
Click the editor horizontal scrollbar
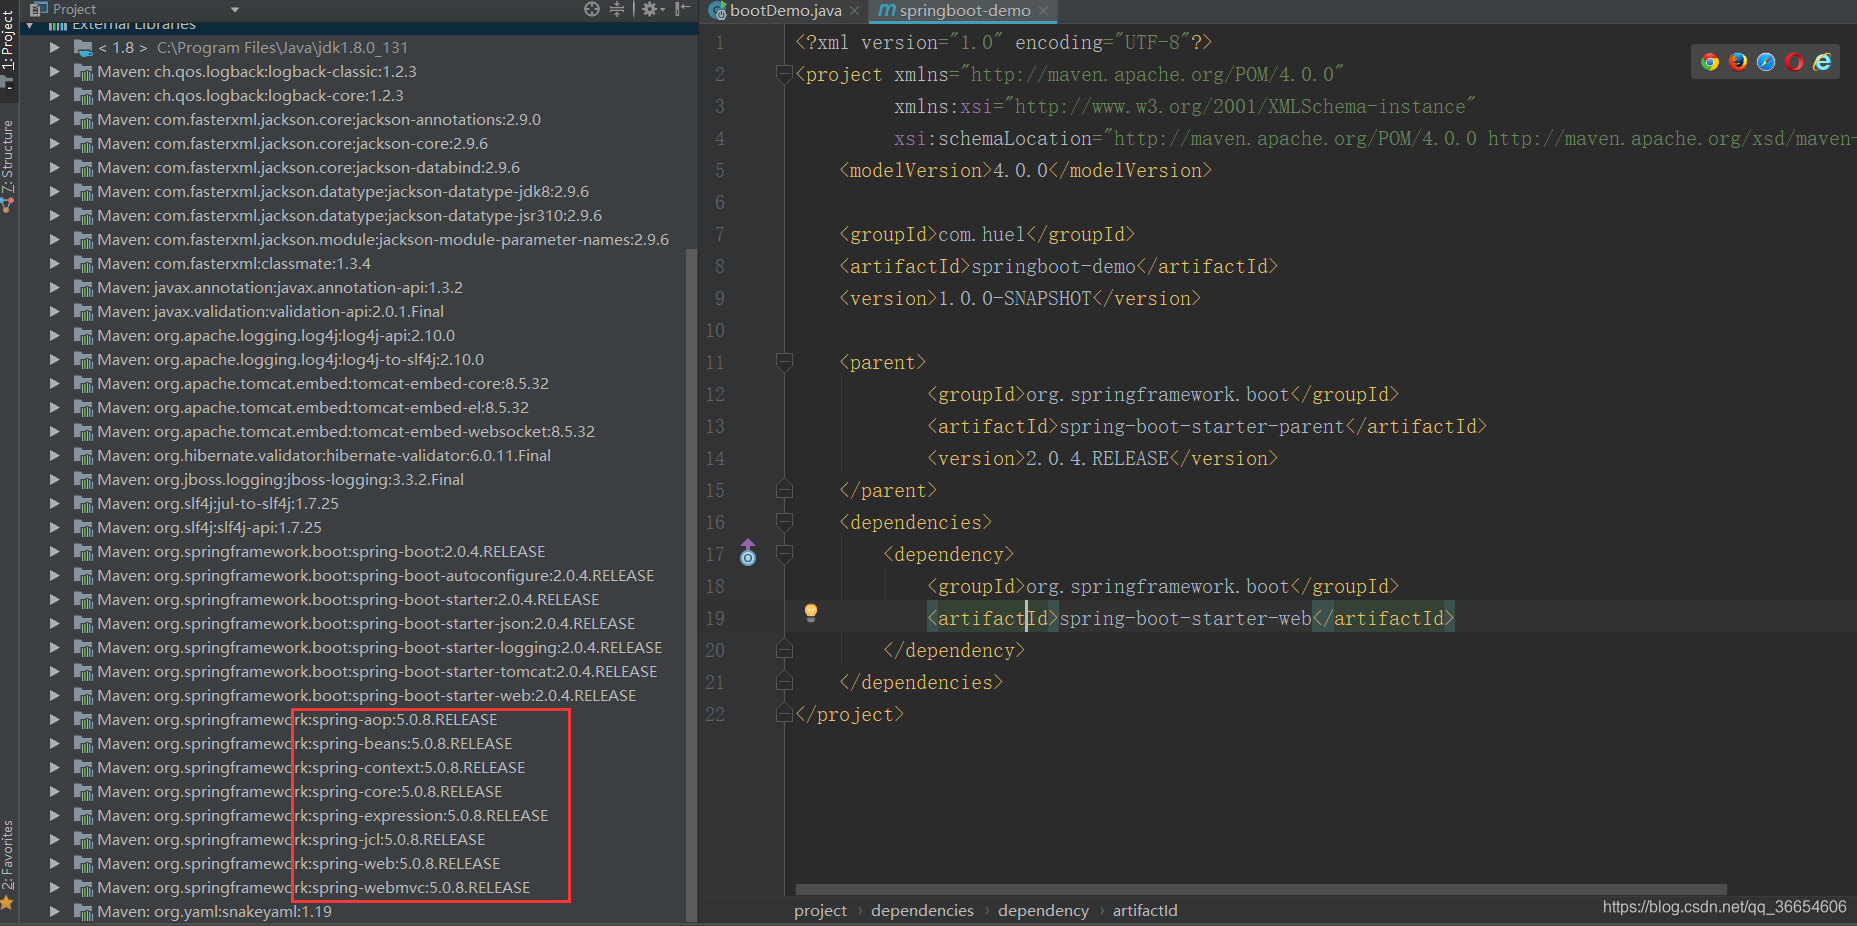1261,889
